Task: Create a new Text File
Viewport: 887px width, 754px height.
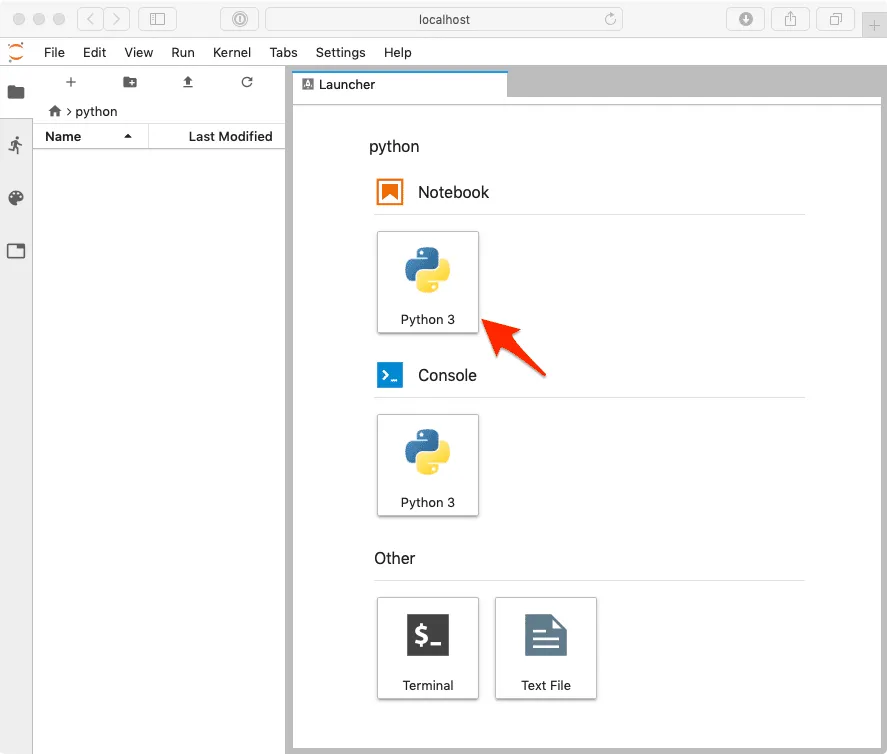Action: click(546, 648)
